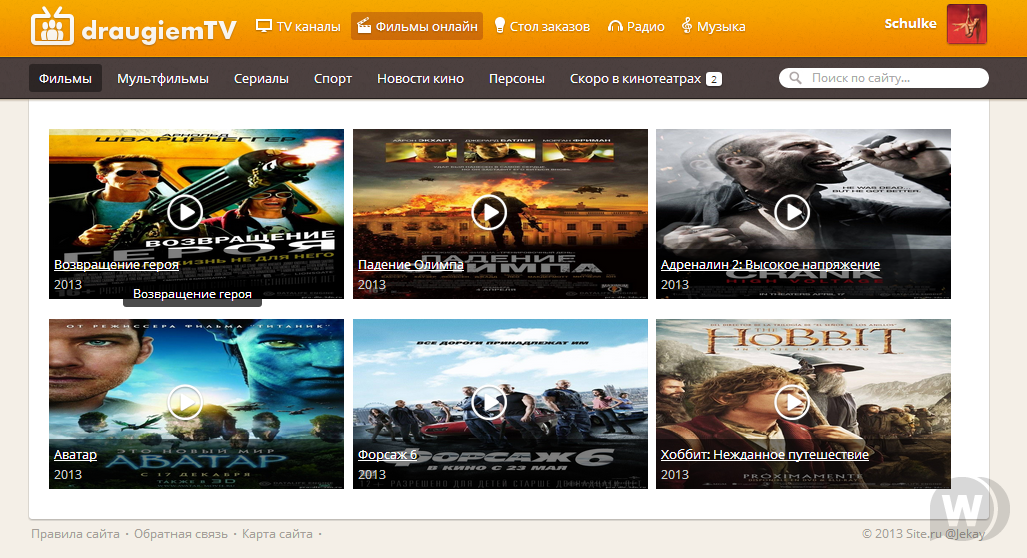
Task: Open the Правила сайта footer link
Action: [x=76, y=535]
